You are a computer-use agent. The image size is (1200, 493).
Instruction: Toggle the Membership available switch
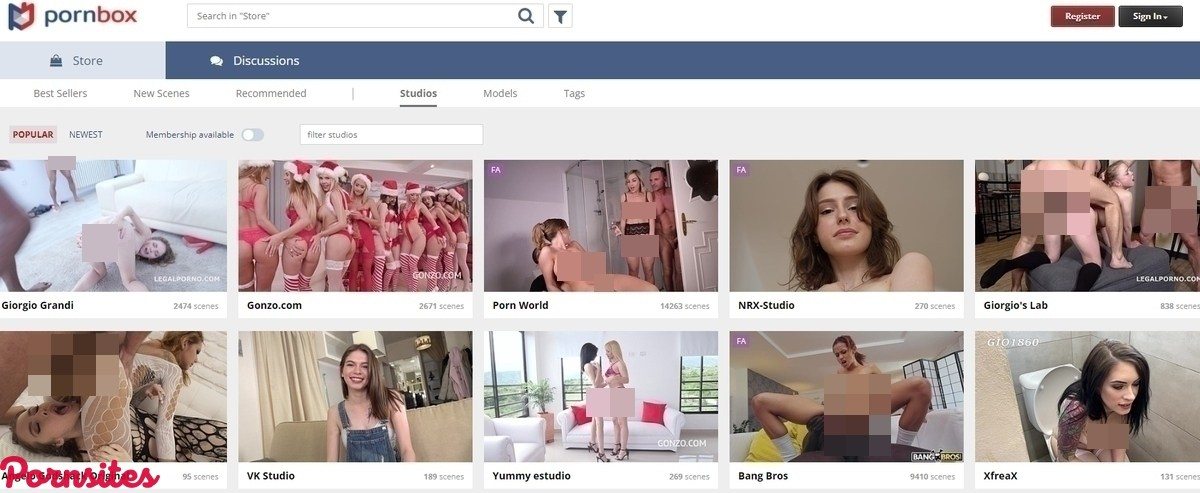pos(252,135)
